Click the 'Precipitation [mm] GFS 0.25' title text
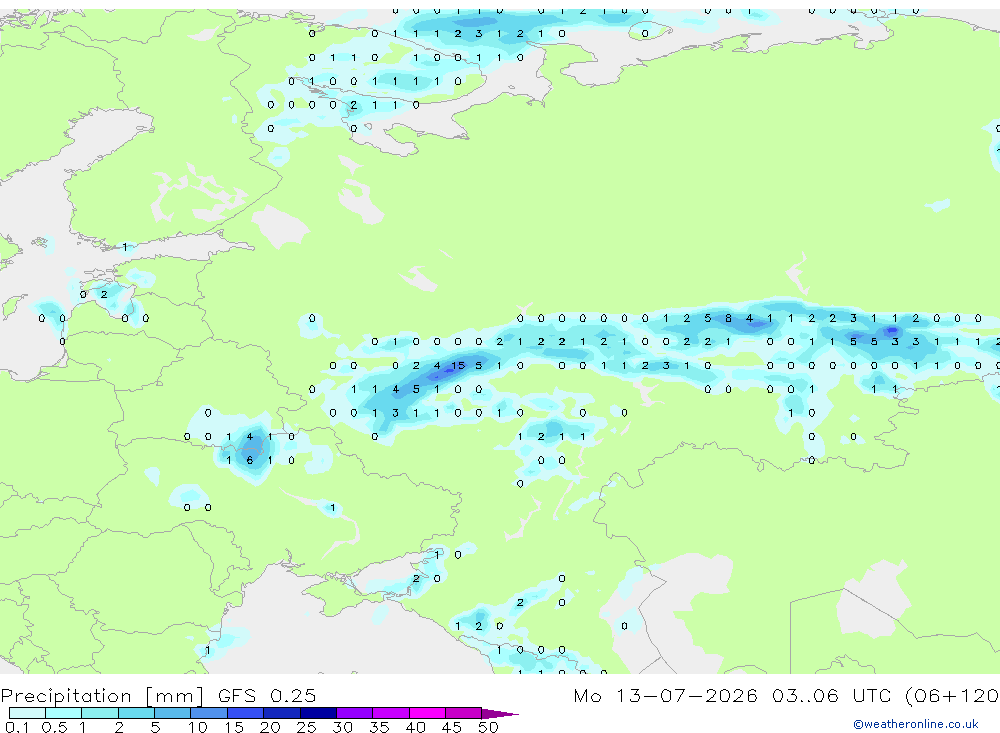The width and height of the screenshot is (1000, 733). (x=158, y=695)
